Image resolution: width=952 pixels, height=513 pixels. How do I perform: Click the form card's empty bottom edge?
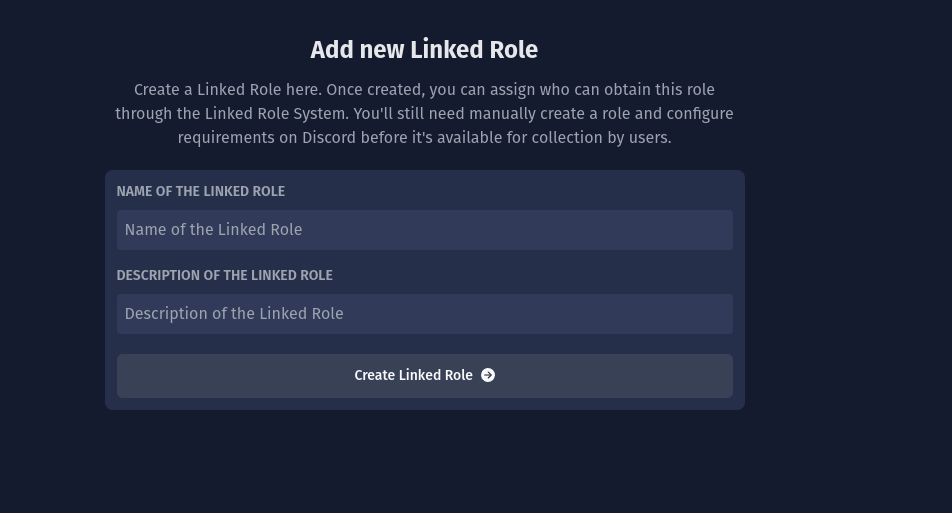(x=424, y=404)
